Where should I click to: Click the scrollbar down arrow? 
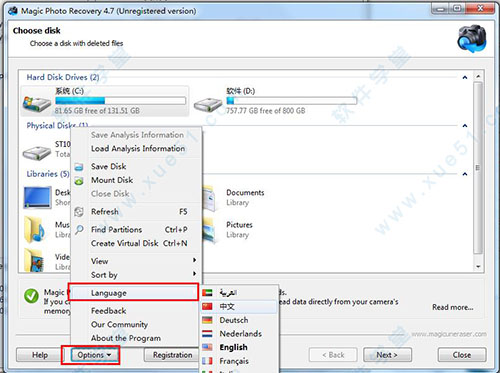pos(478,267)
